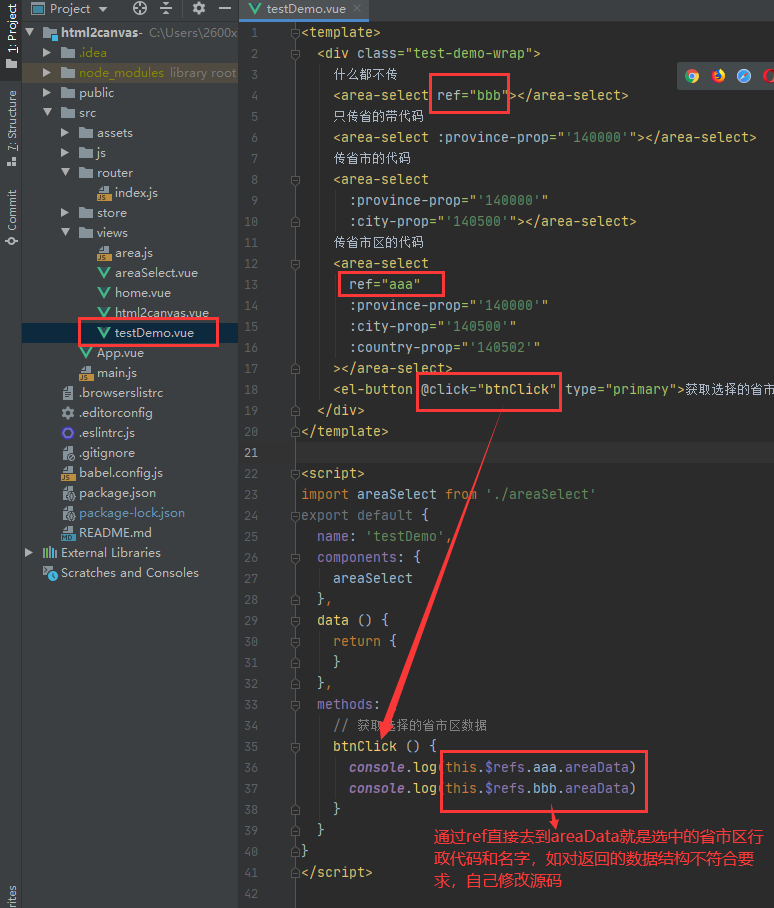Select README.md file

(x=115, y=533)
